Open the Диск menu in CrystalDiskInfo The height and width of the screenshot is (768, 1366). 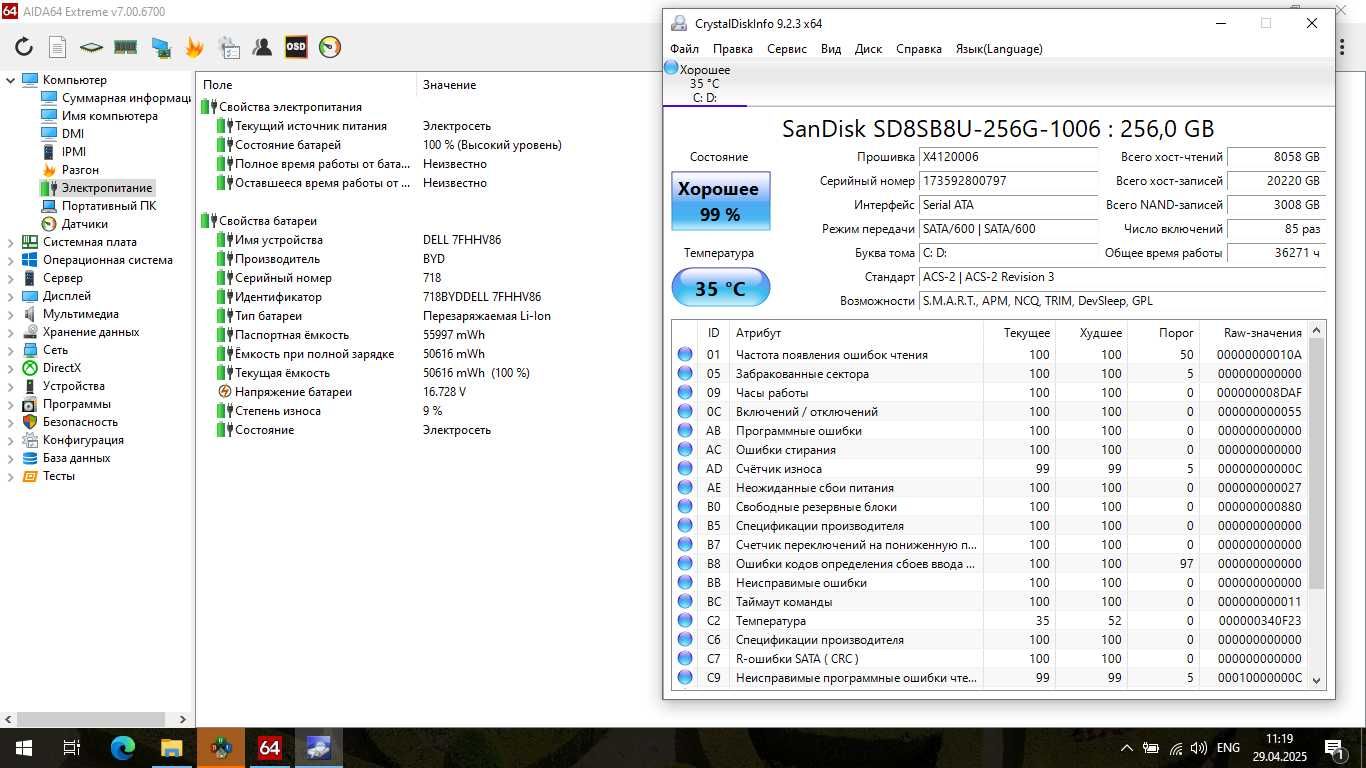pos(868,49)
